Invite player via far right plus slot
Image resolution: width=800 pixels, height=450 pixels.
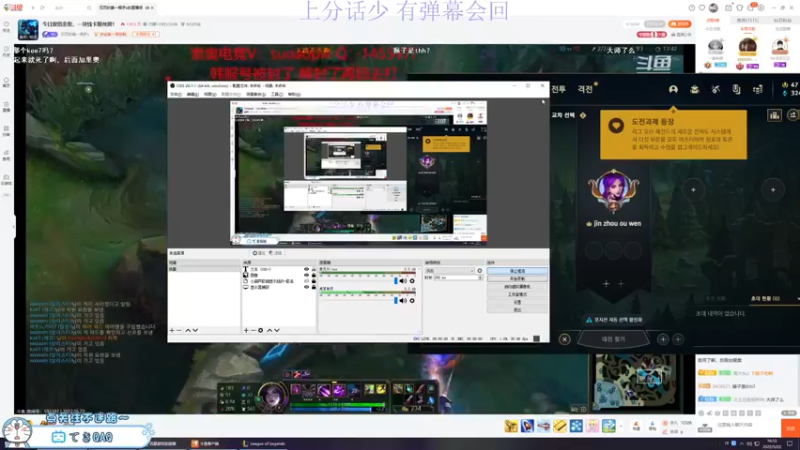[x=773, y=190]
